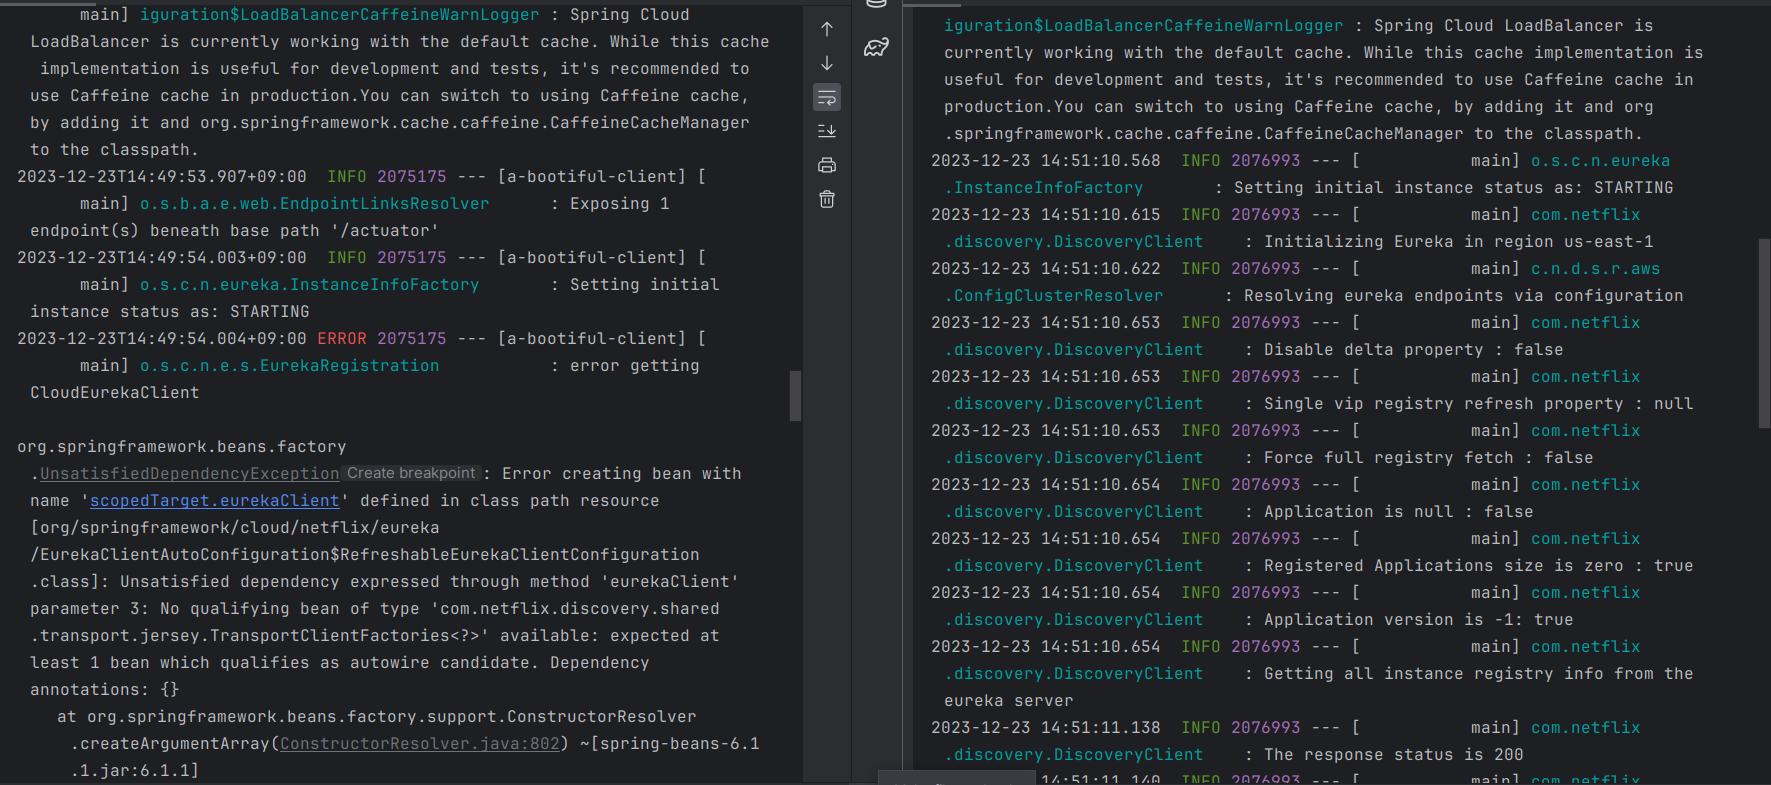
Task: Click .ConfigClusterResolver class name
Action: 1054,296
